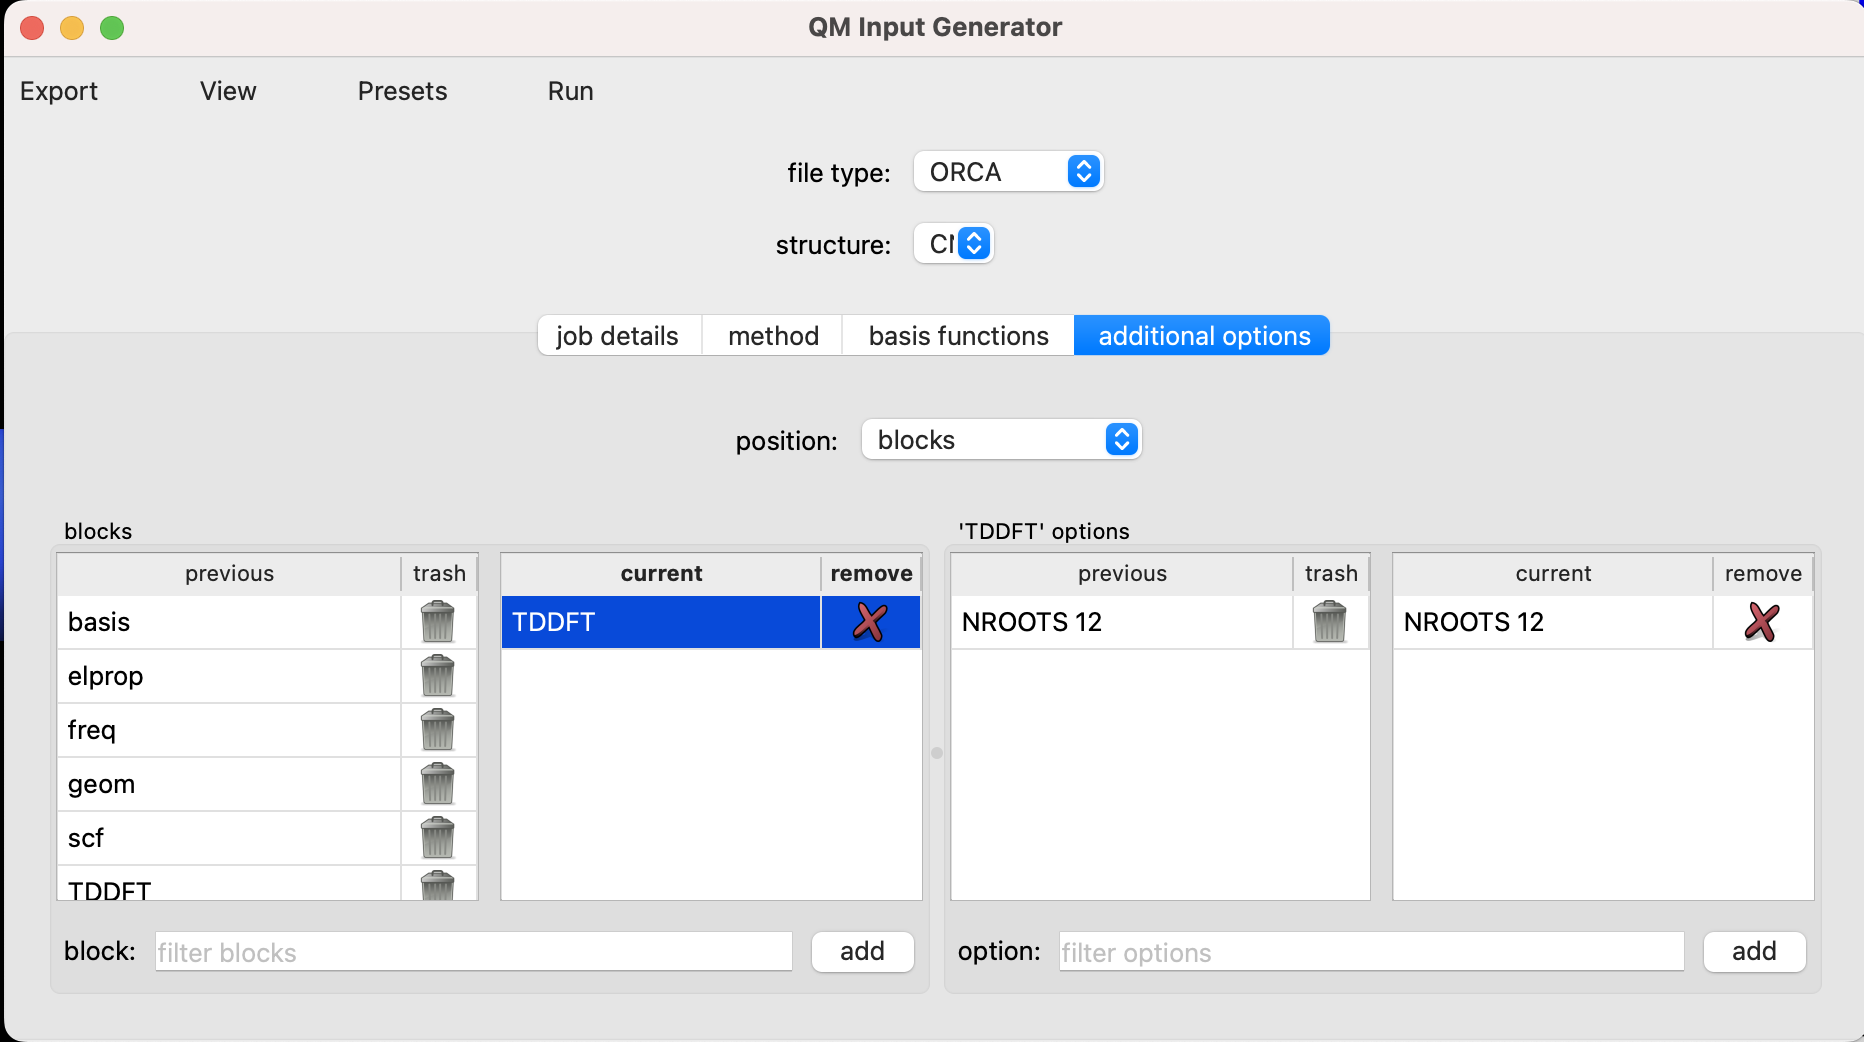Click the 'current' header in blocks table

tap(661, 574)
